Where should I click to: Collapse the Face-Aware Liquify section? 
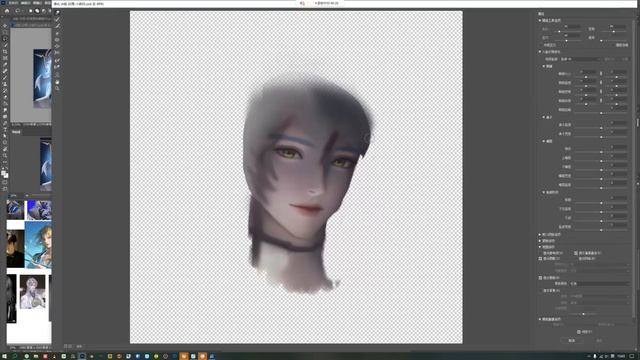(540, 52)
